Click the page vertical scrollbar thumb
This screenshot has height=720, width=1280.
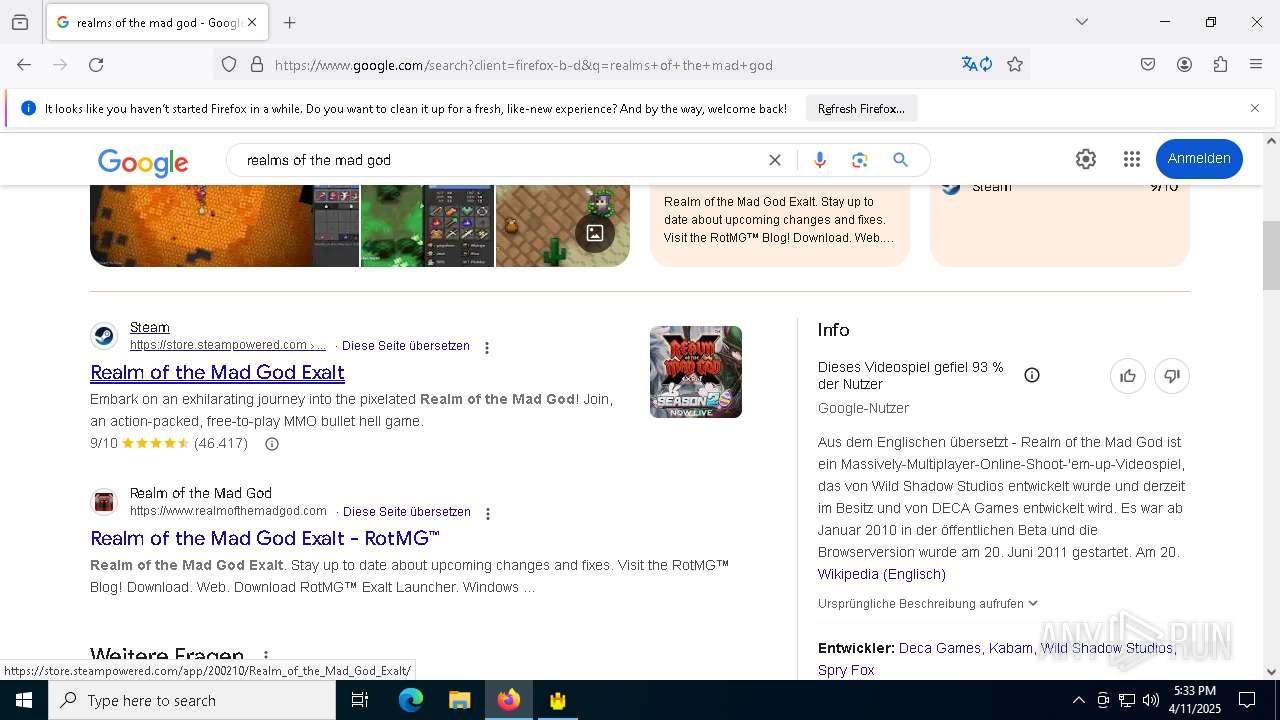coord(1271,254)
